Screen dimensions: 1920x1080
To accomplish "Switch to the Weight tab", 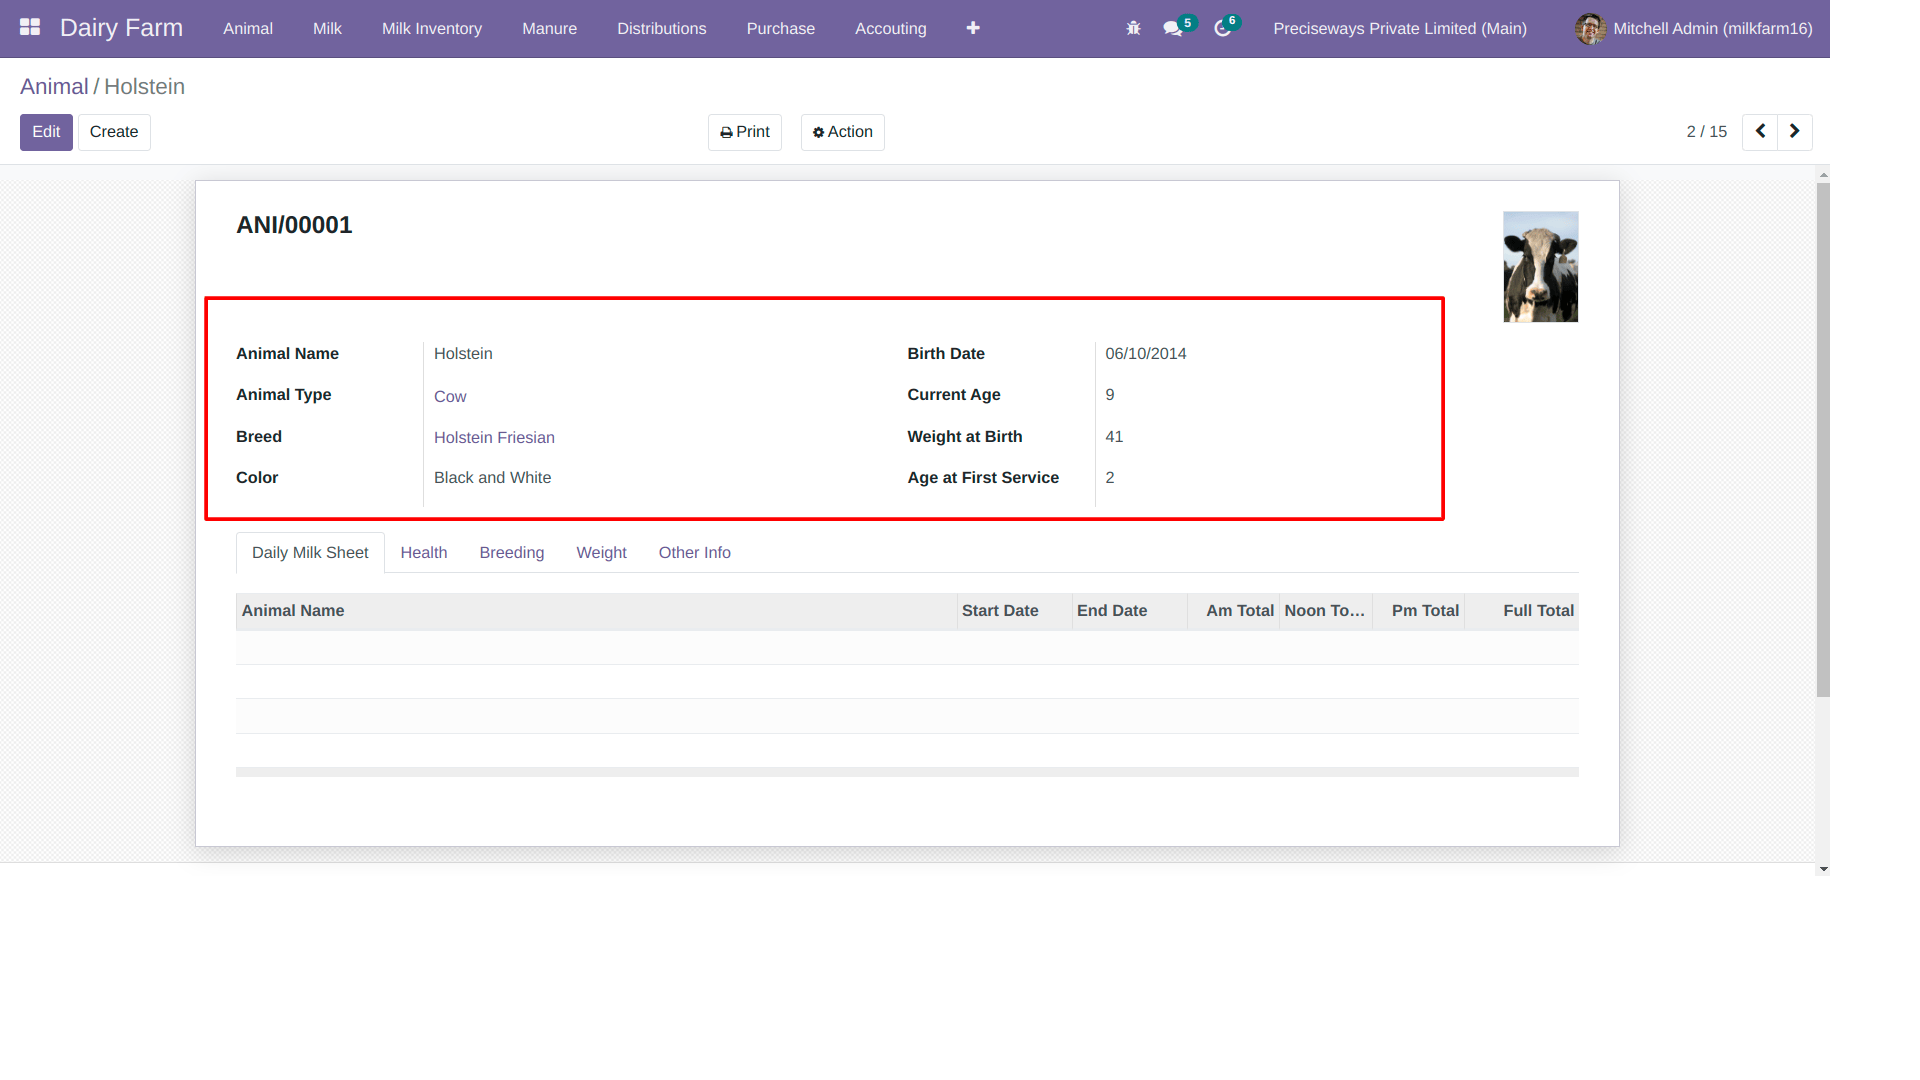I will 602,552.
